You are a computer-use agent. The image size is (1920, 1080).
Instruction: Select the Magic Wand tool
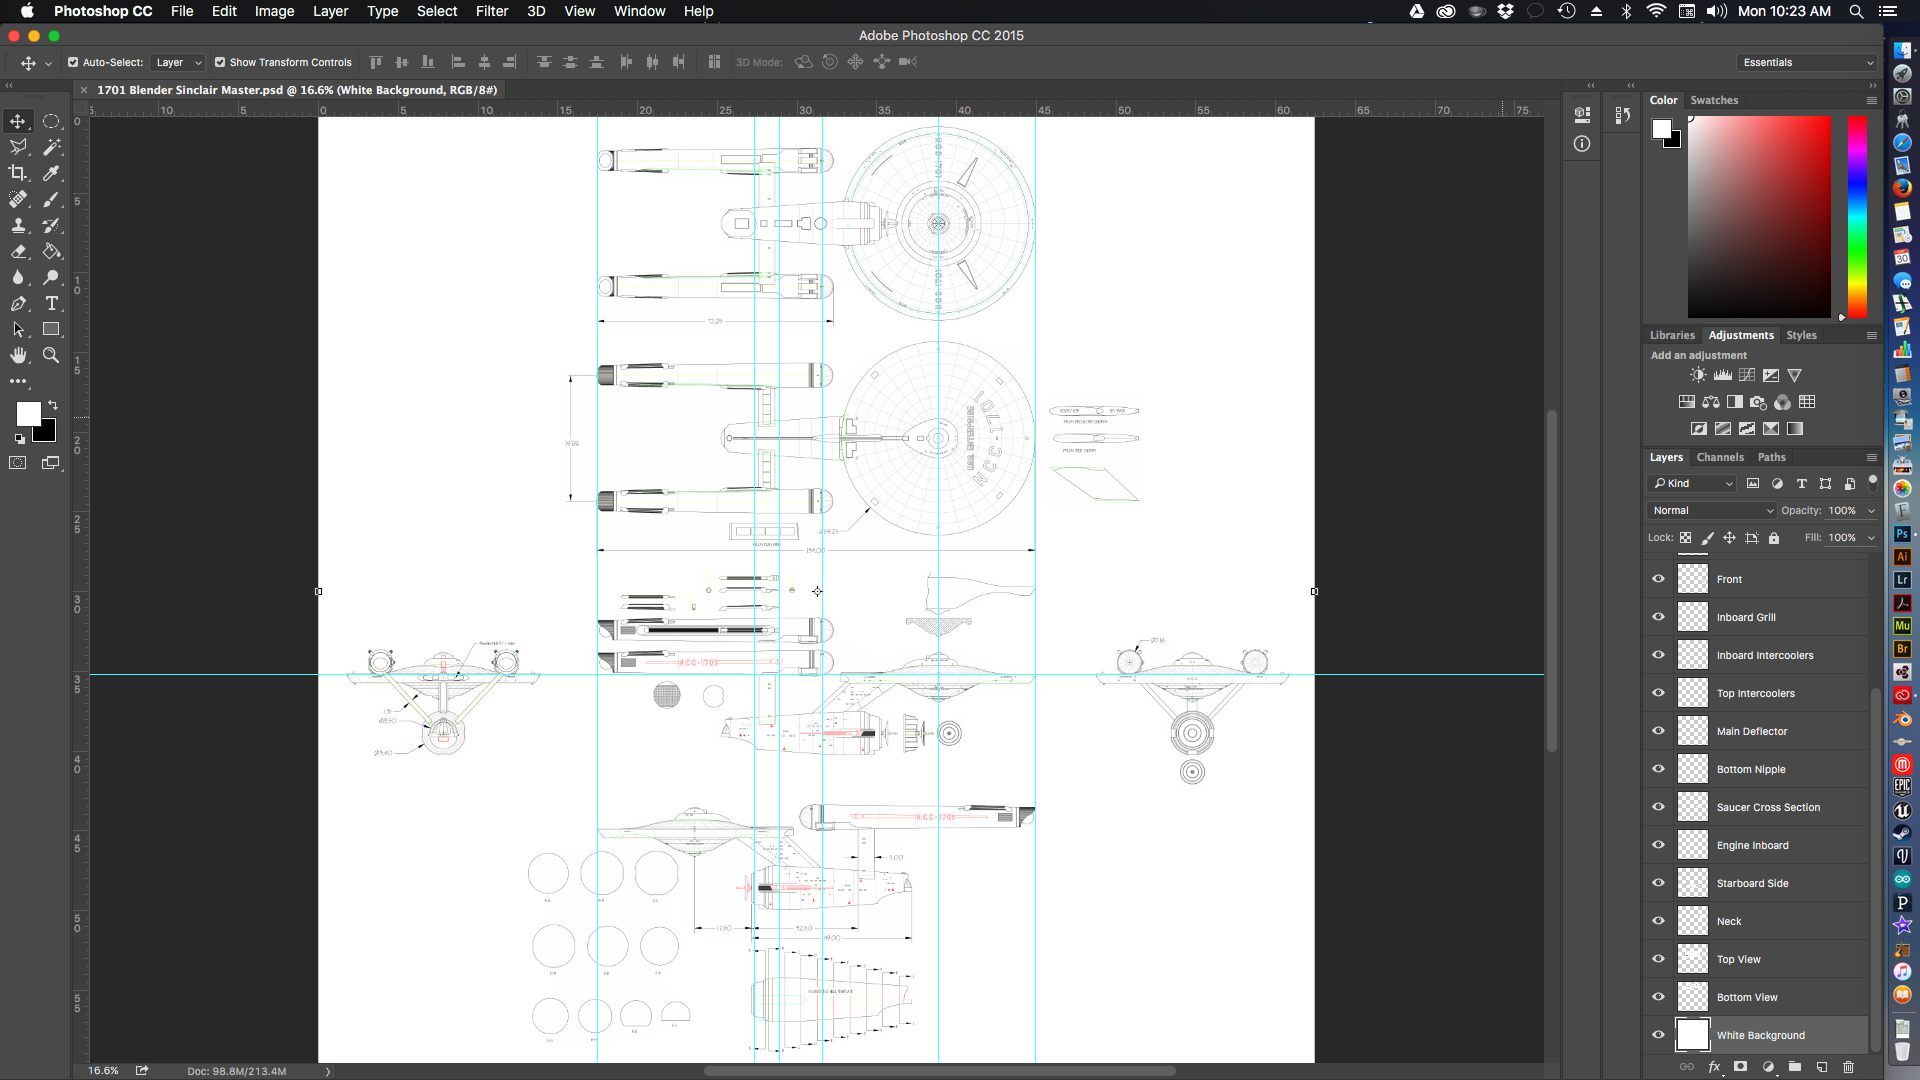(x=51, y=147)
